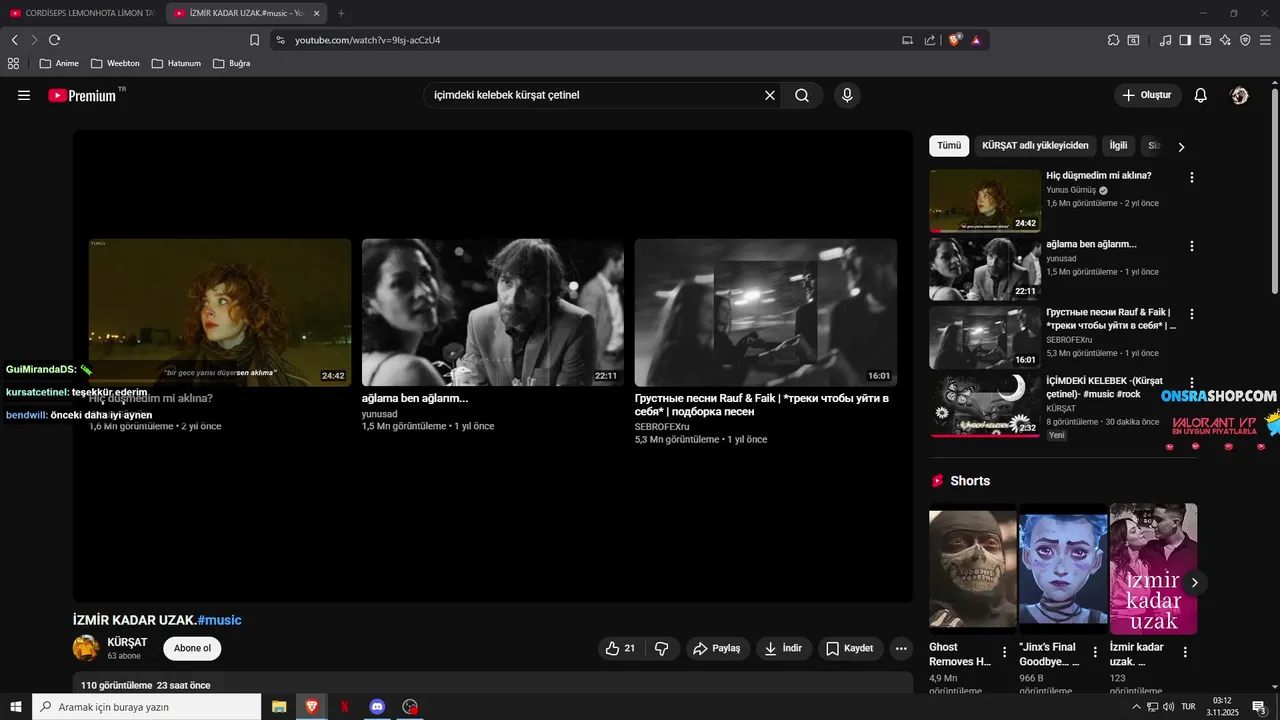Bookmark this page via the address bar icon

point(254,40)
